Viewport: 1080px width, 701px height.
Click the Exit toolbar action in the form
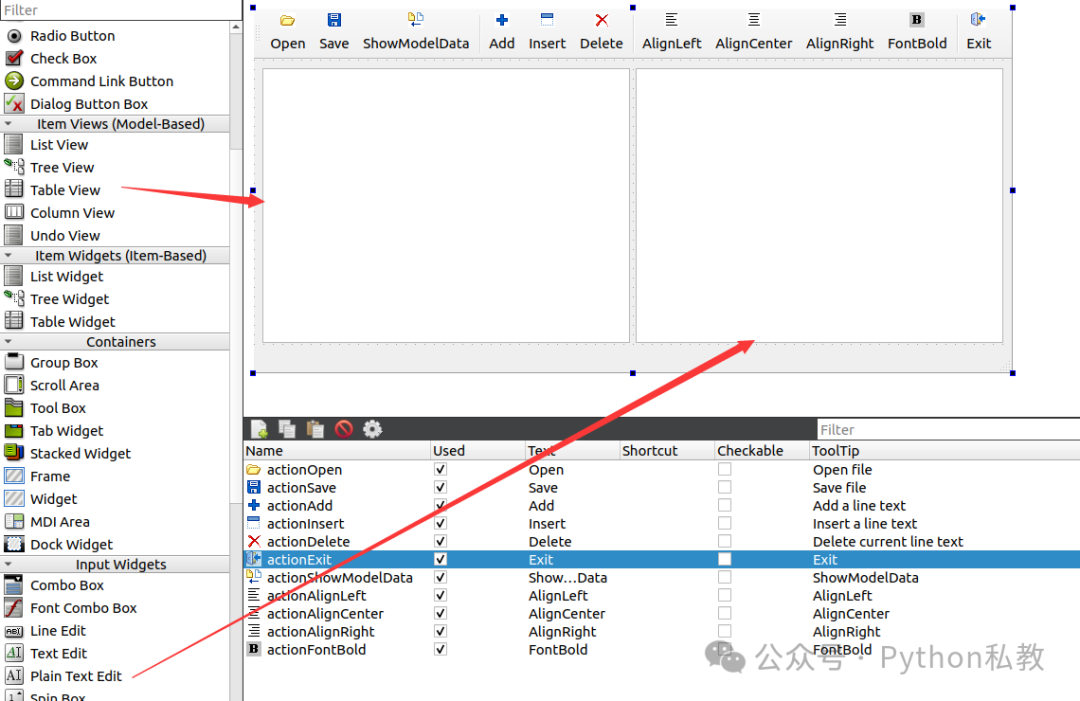pos(978,31)
